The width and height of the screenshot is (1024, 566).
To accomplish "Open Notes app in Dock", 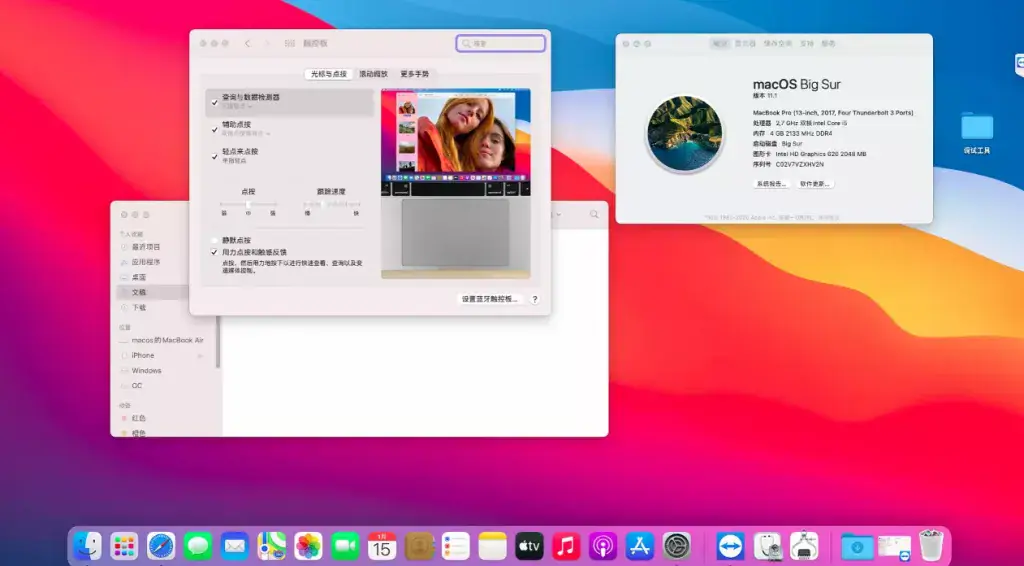I will pos(492,546).
